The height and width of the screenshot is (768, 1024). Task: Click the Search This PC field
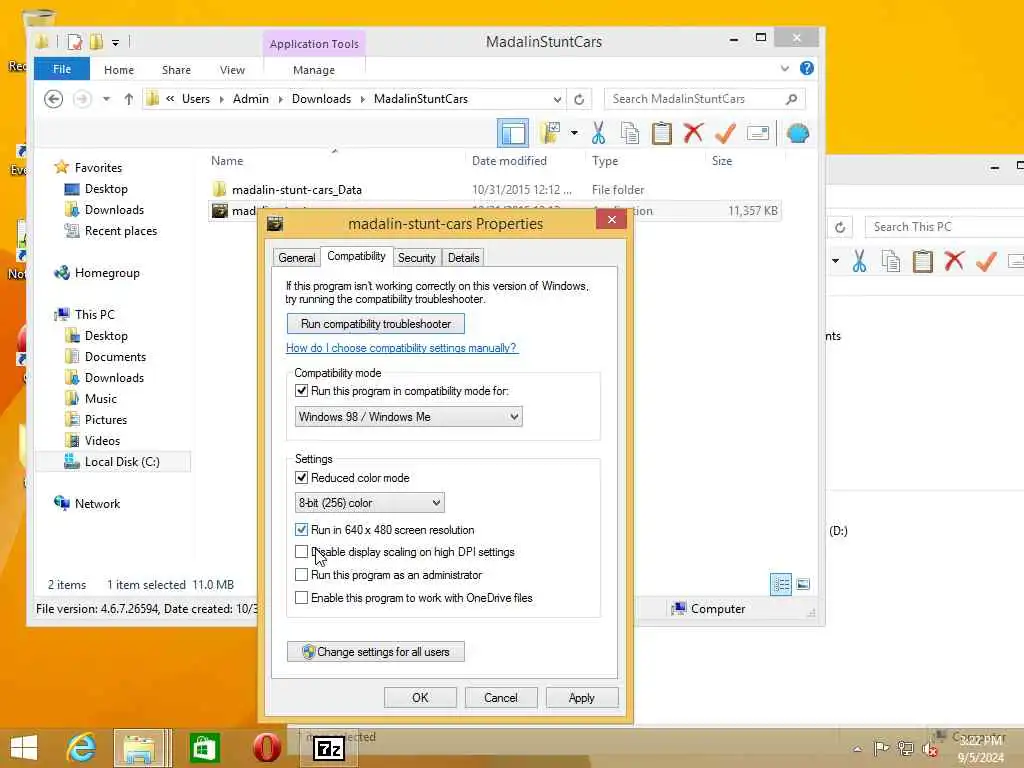tap(944, 227)
